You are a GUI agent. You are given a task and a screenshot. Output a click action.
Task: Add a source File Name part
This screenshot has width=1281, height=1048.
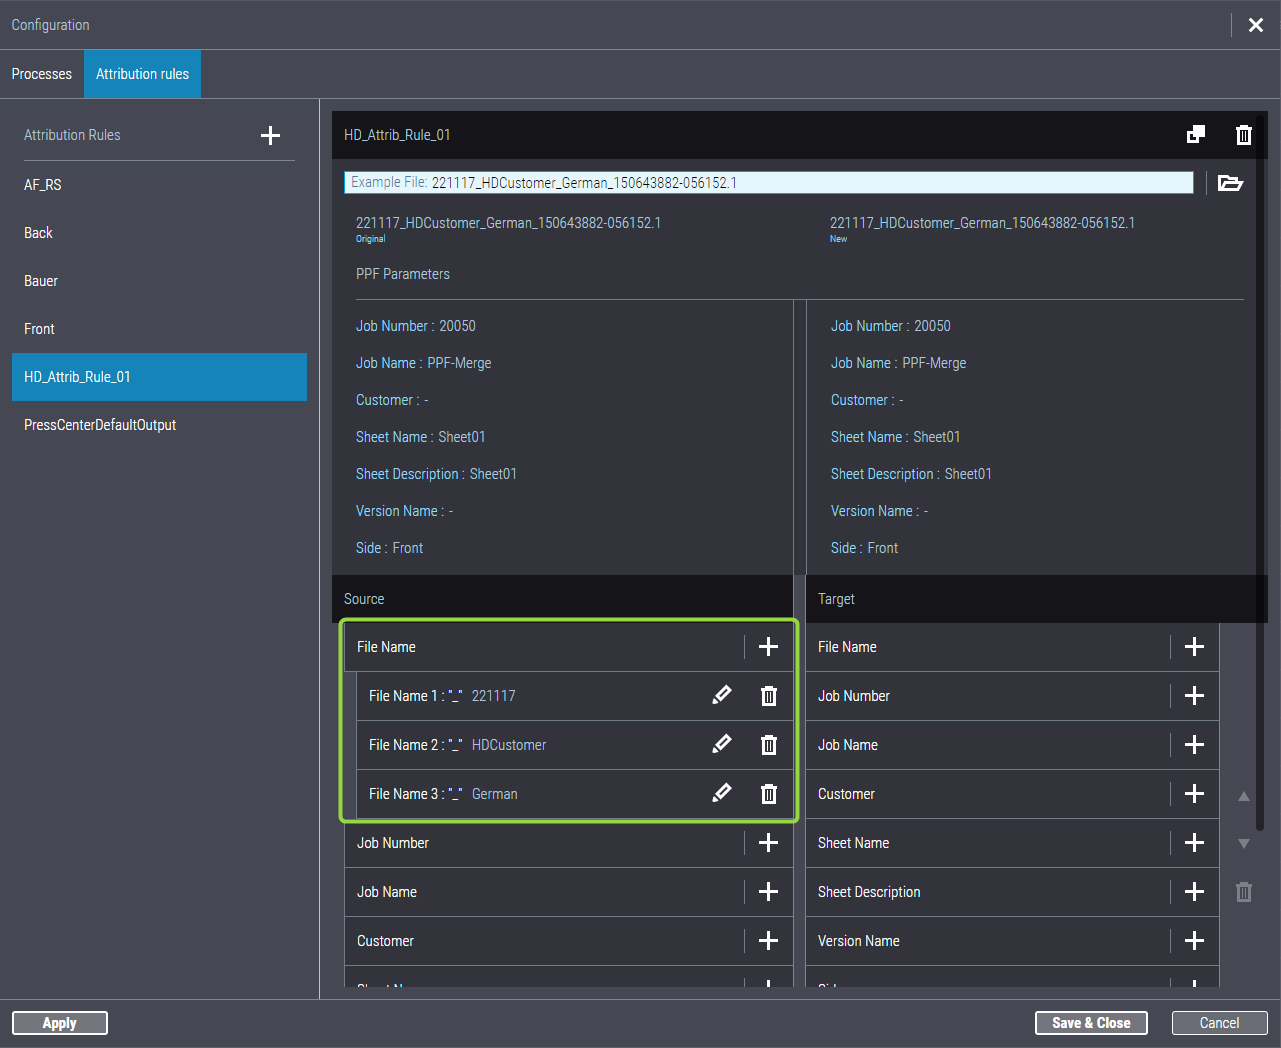coord(768,647)
